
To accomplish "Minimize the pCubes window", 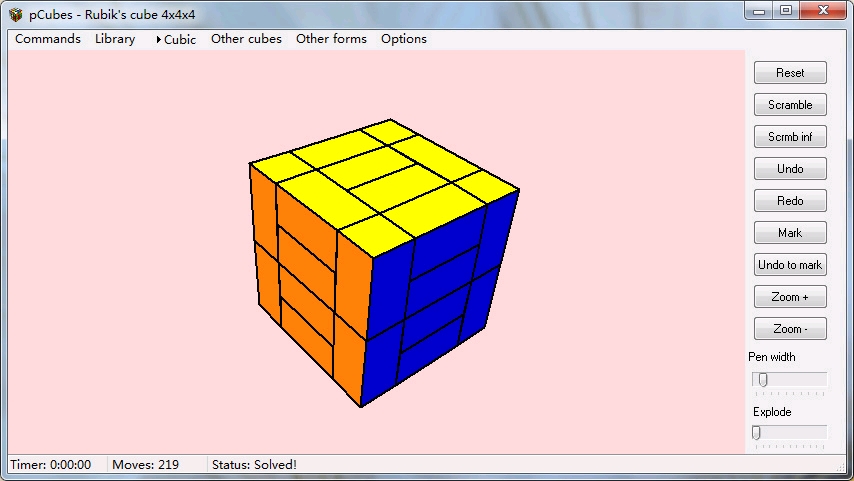I will pyautogui.click(x=759, y=10).
